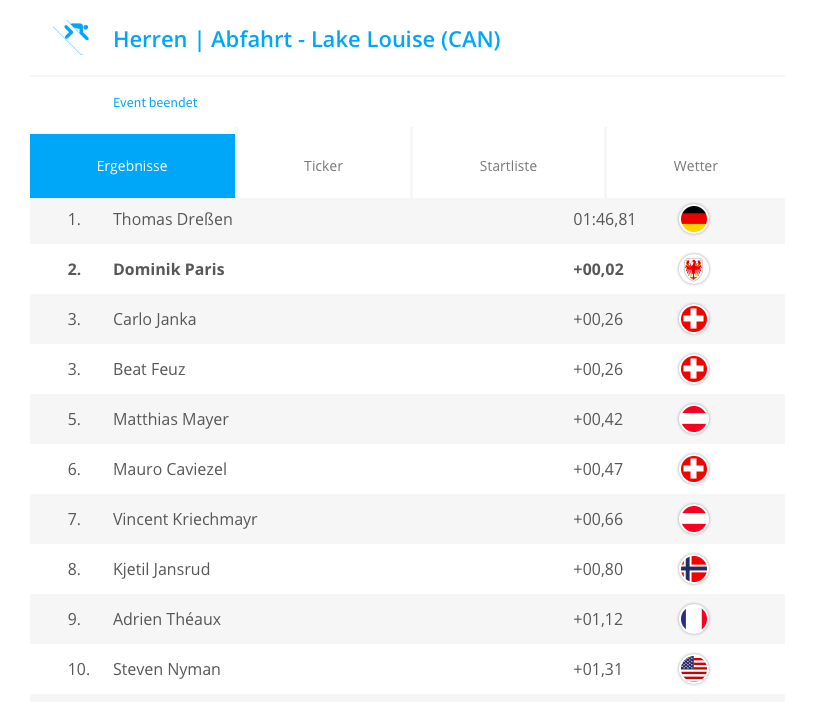Click Swiss flag next to Carlo Janka

[693, 319]
